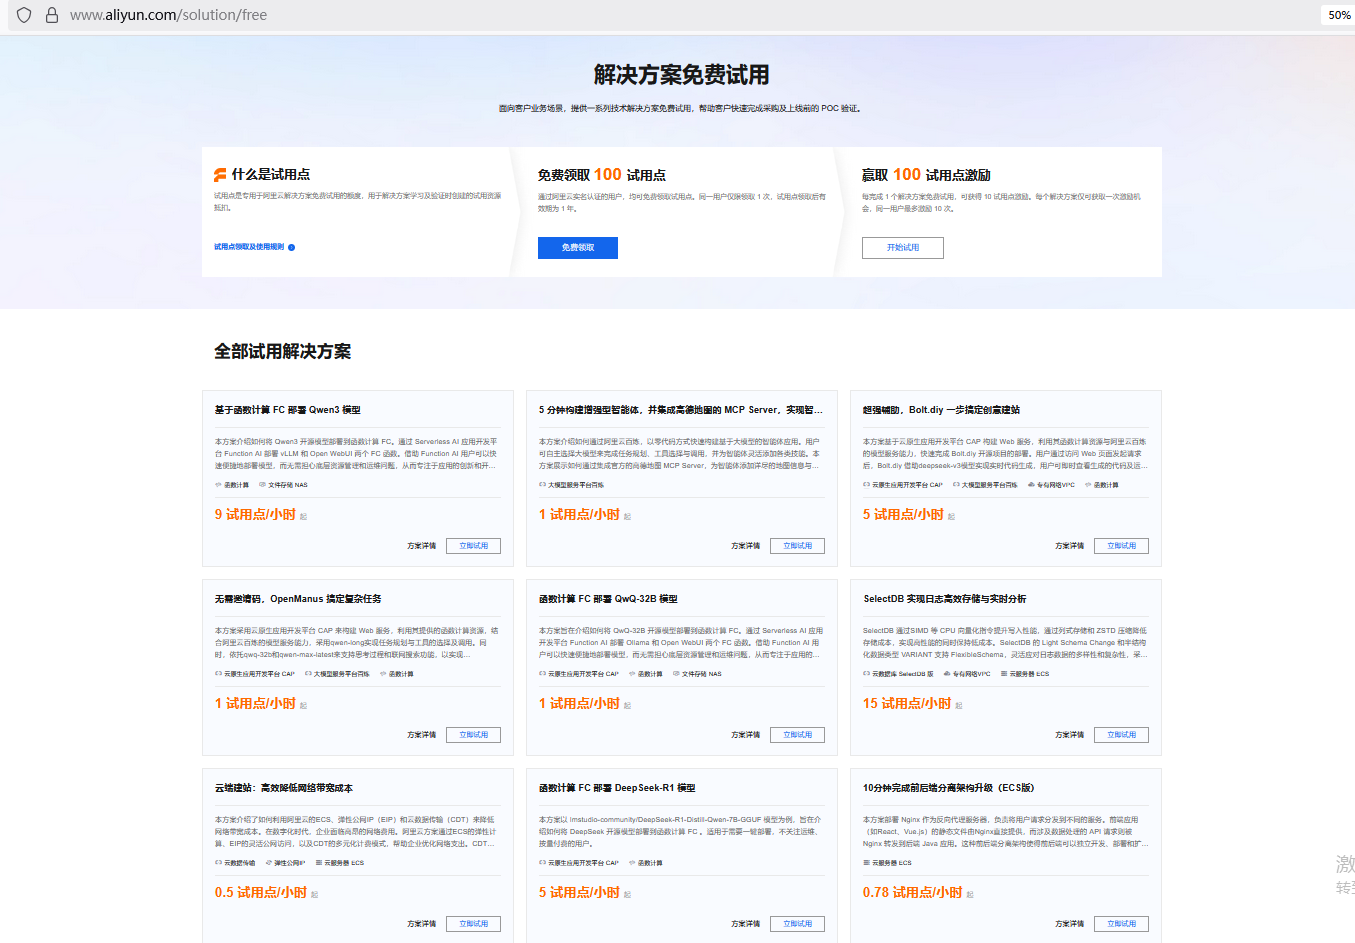1355x943 pixels.
Task: Click 方案详情 in the Qwen3 card
Action: click(x=421, y=546)
